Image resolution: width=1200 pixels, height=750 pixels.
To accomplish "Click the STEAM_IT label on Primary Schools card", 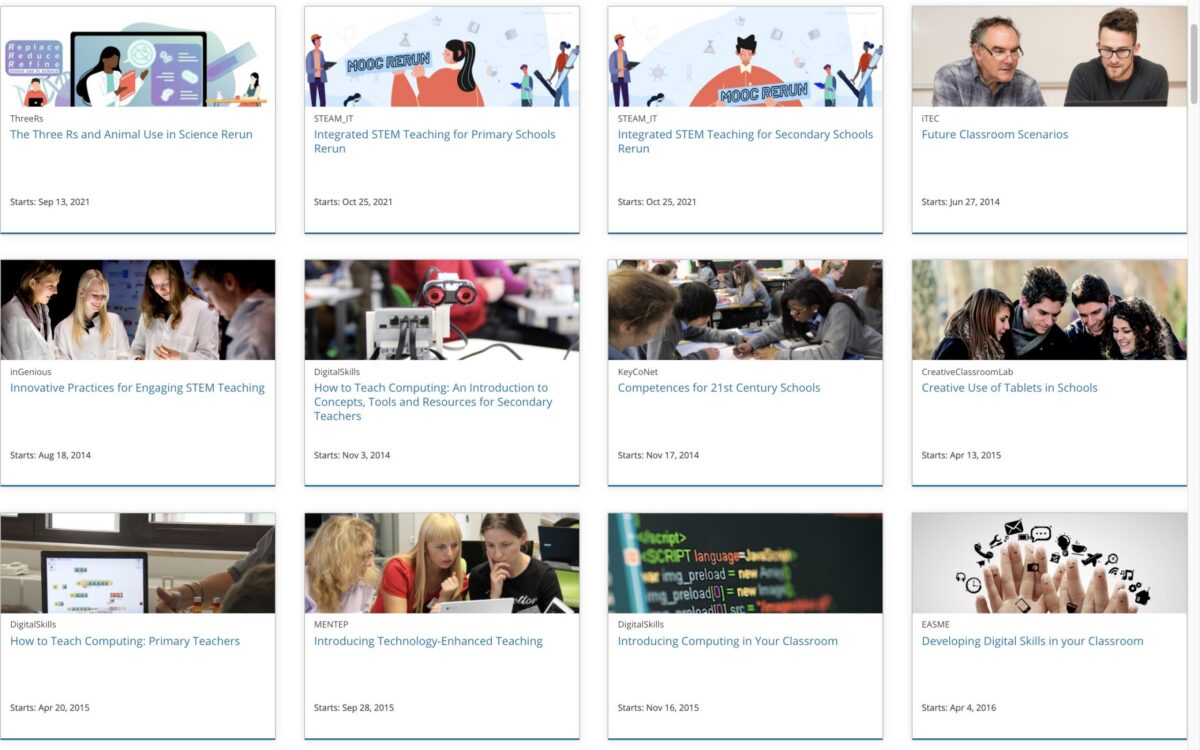I will pos(334,119).
